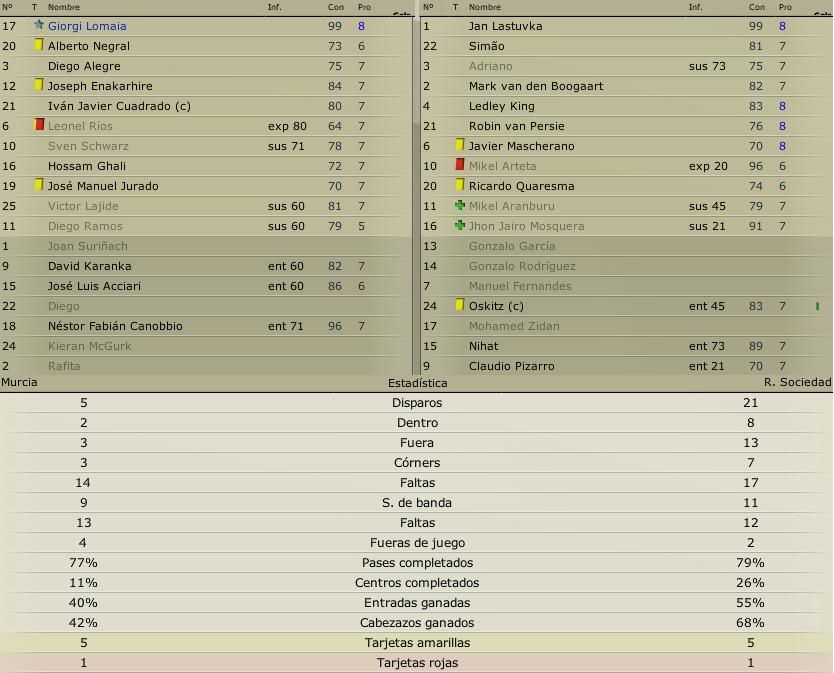Sort R. Sociedad list by Con header
This screenshot has height=673, width=834.
[756, 7]
